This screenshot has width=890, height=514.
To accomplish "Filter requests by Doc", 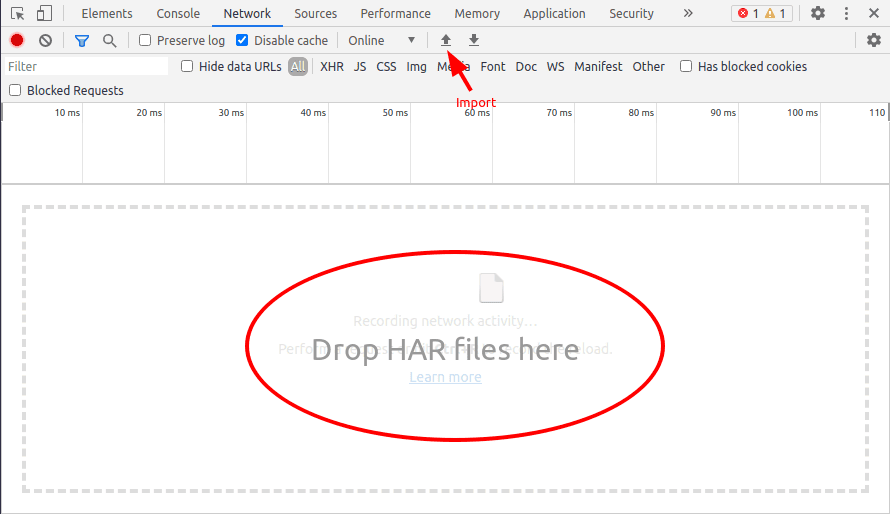I will click(526, 66).
